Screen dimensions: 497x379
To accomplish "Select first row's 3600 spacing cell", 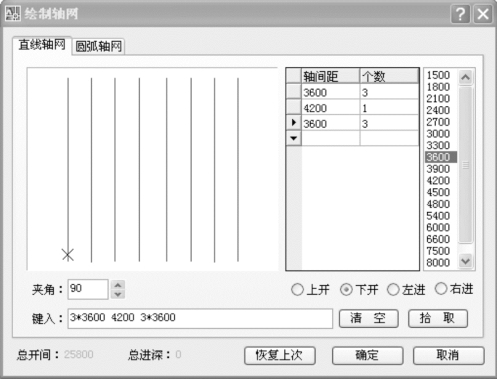I will [330, 92].
